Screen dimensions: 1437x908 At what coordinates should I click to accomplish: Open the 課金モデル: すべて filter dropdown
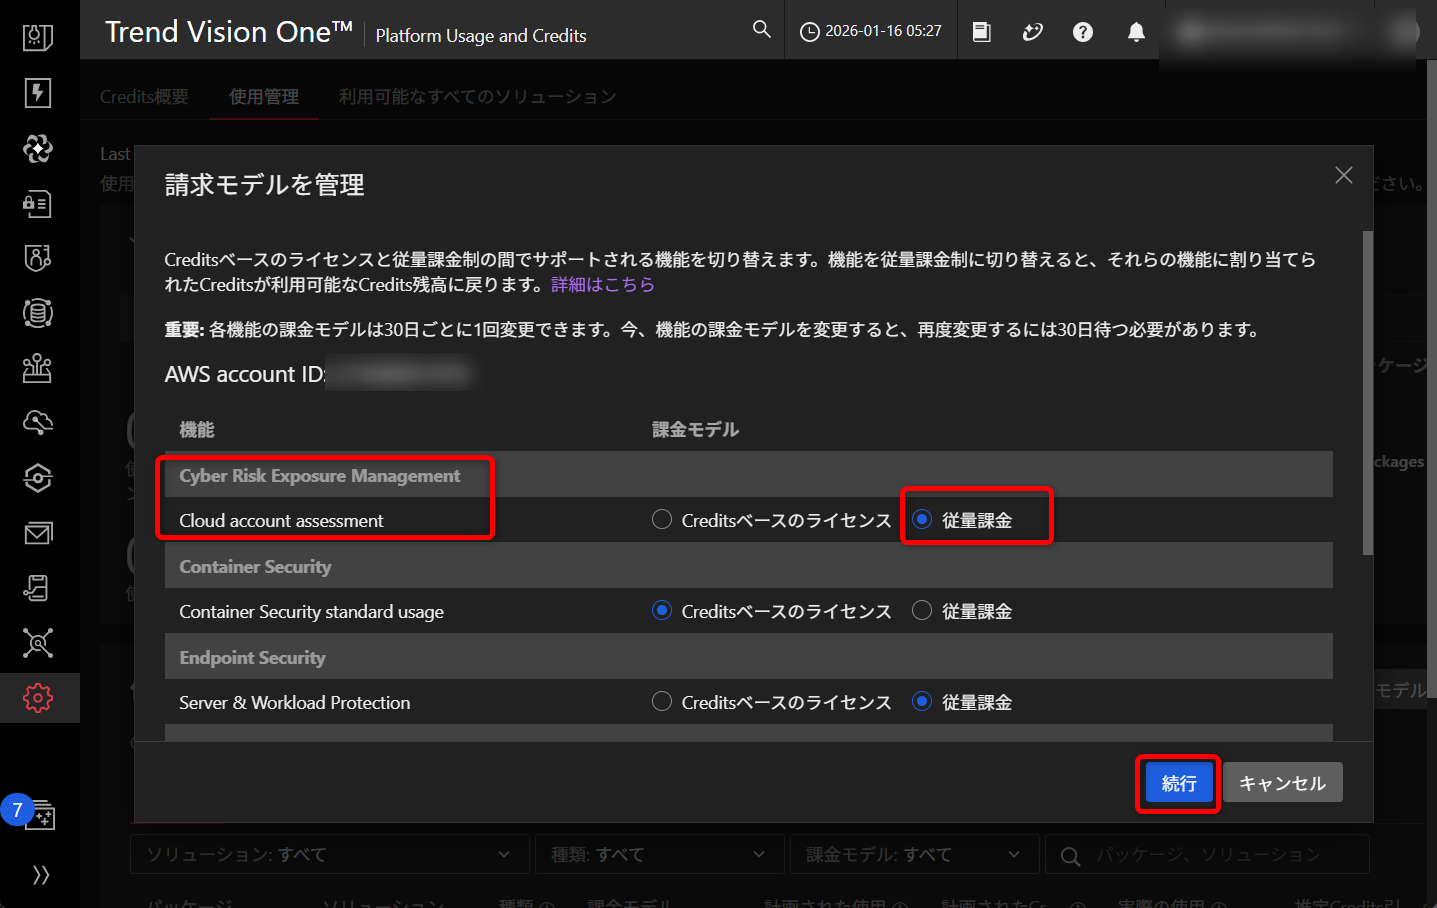tap(915, 854)
